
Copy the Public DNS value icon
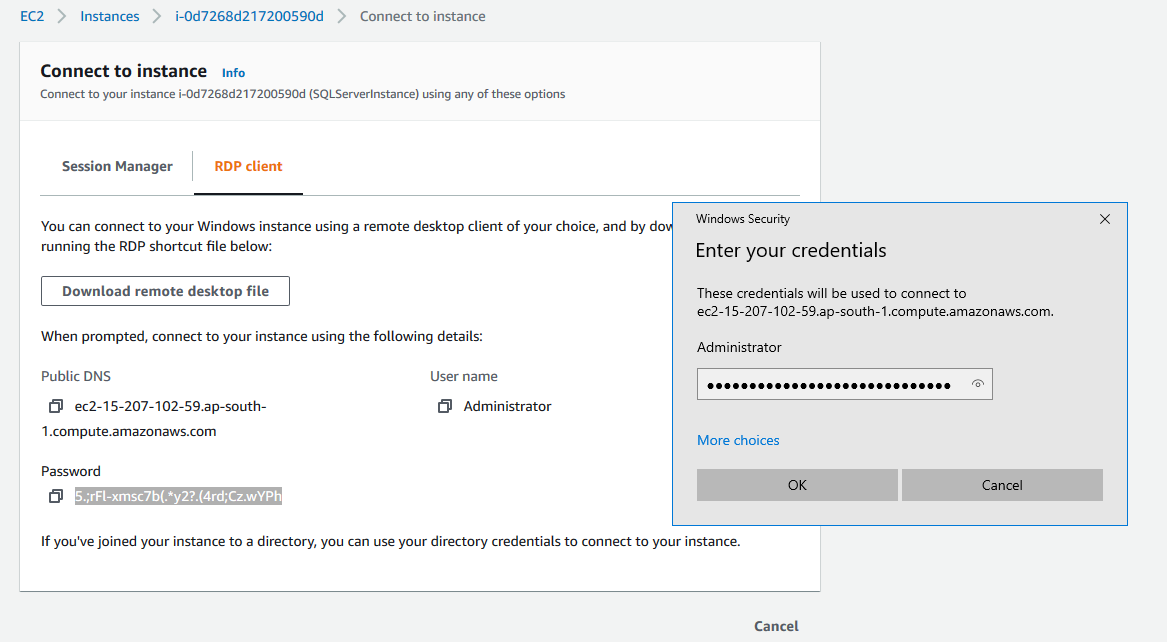[x=55, y=407]
